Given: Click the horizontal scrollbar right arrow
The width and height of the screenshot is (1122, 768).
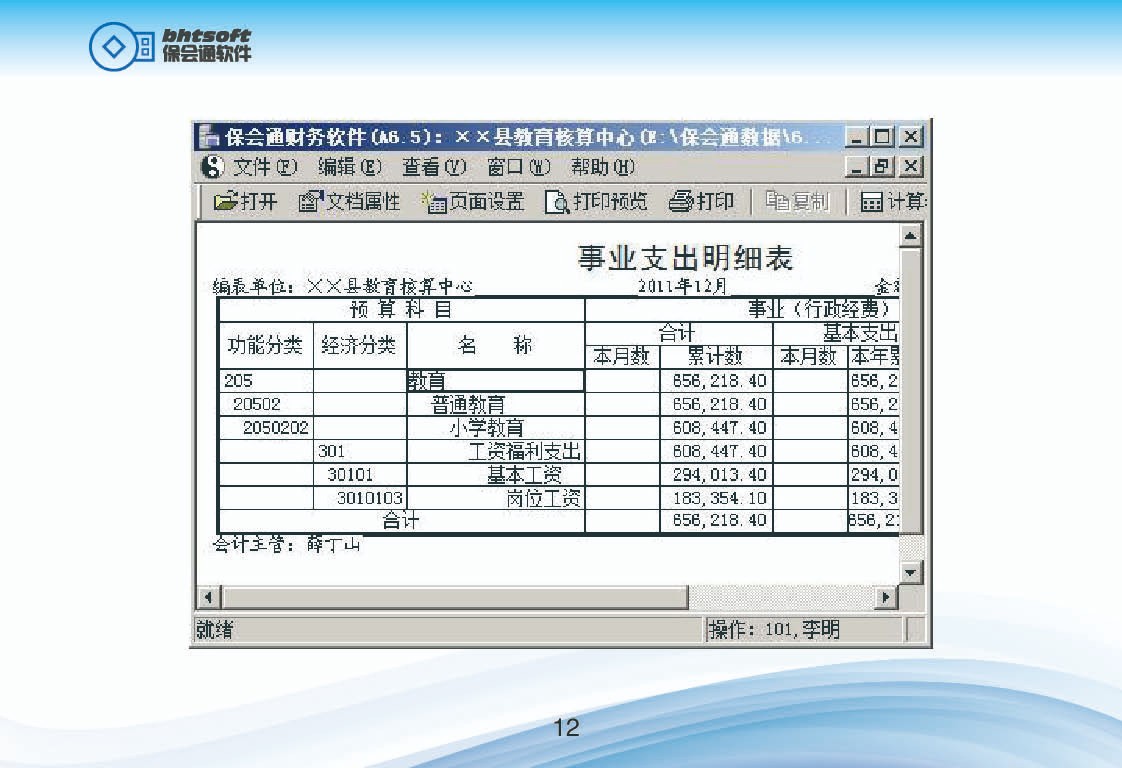Looking at the screenshot, I should 885,598.
